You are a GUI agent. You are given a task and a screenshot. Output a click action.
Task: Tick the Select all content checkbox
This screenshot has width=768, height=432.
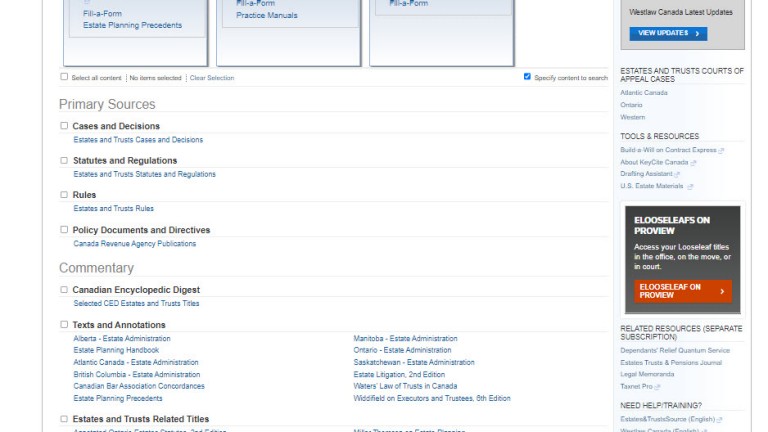click(x=64, y=76)
